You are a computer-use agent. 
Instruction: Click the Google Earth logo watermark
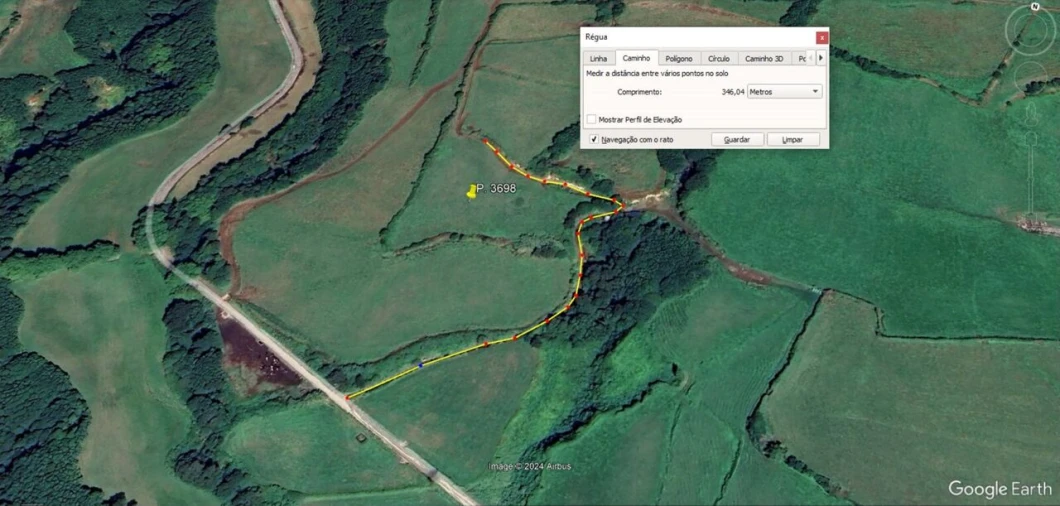(x=999, y=488)
